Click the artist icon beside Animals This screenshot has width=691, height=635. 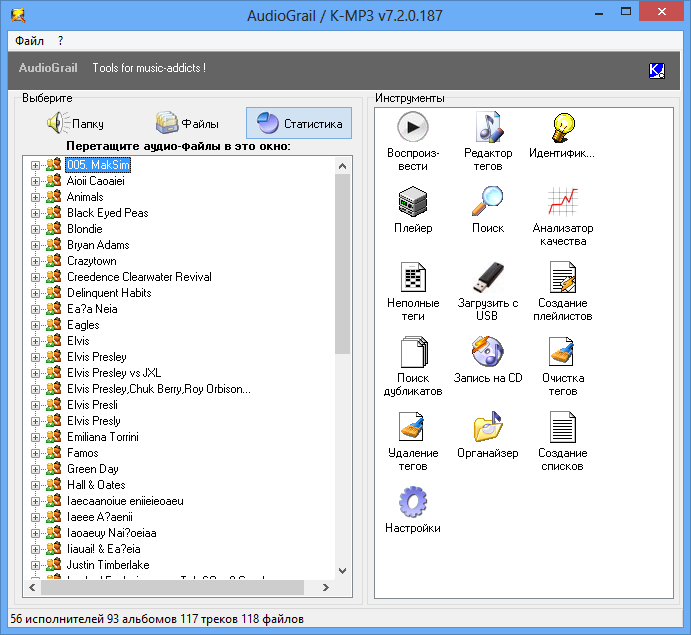point(54,196)
